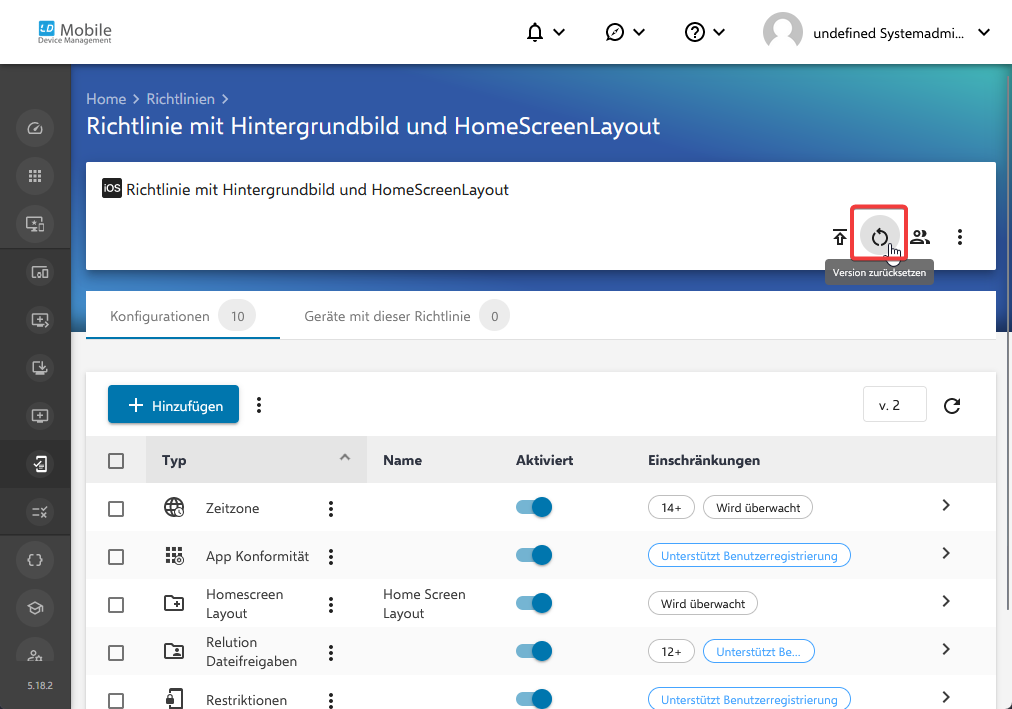The image size is (1012, 709).
Task: Click the user avatar picture
Action: [782, 32]
